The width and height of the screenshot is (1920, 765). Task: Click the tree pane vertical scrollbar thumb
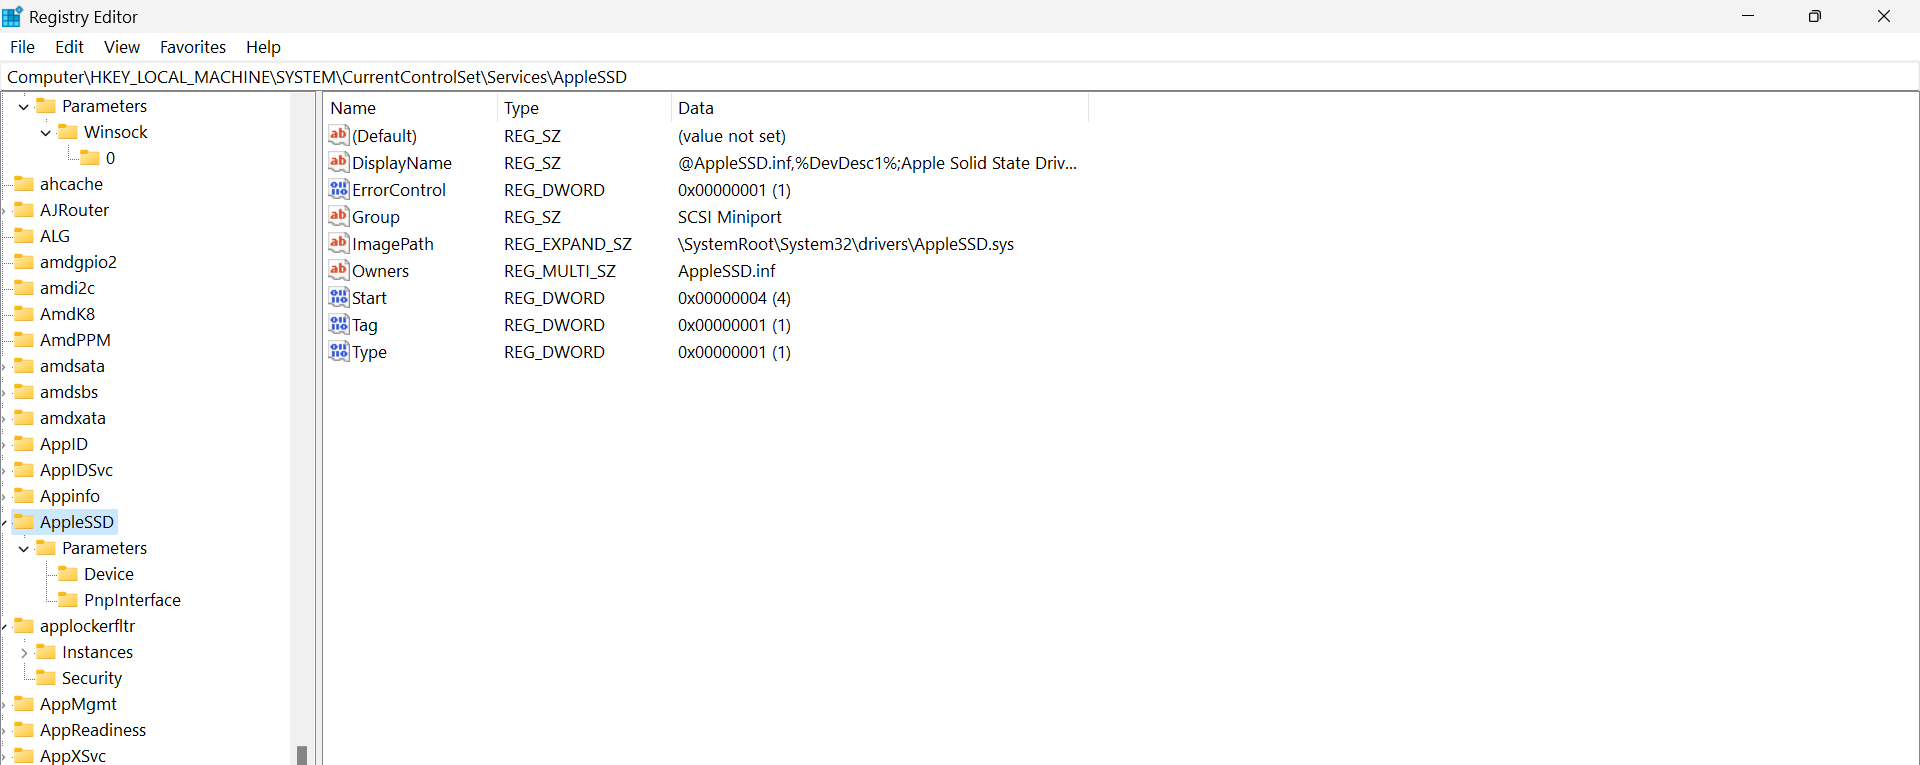302,754
